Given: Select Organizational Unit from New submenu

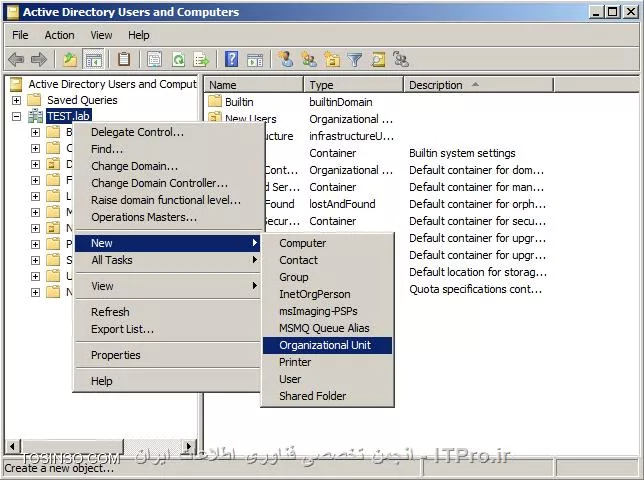Looking at the screenshot, I should click(324, 345).
